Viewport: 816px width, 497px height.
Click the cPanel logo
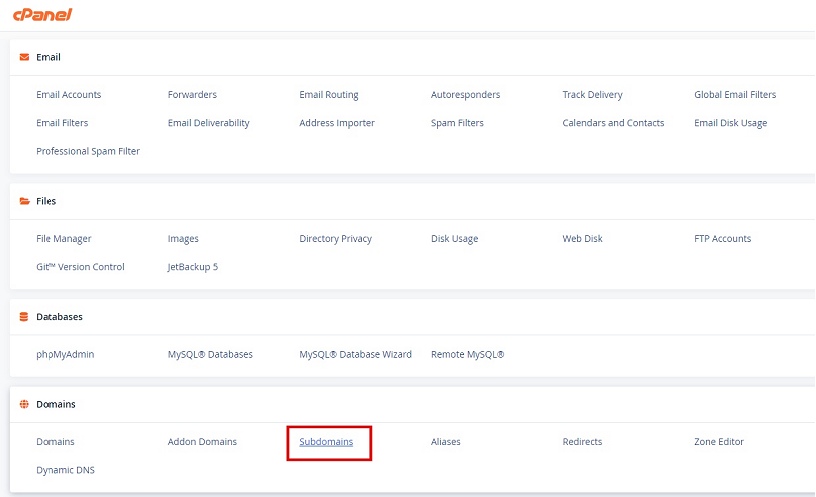(40, 15)
